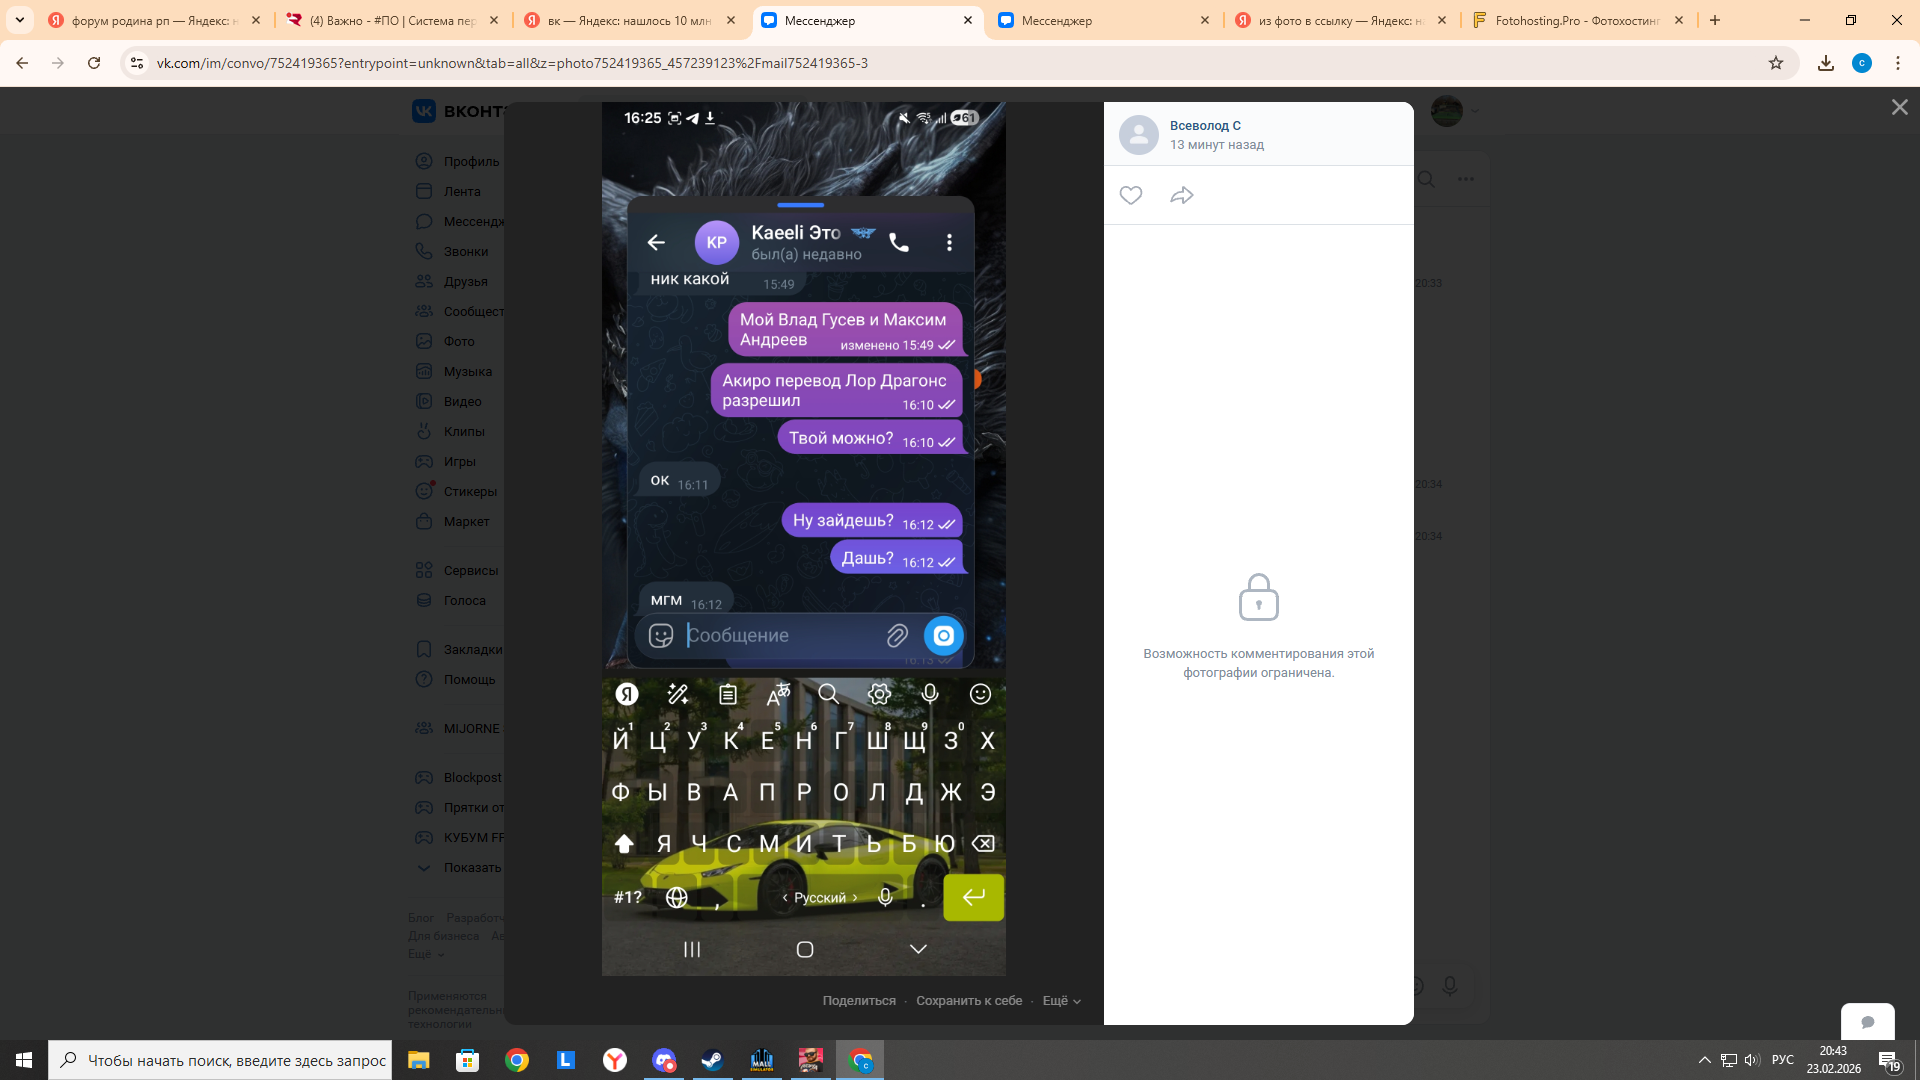Open Всеволод С profile link
The height and width of the screenshot is (1080, 1920).
1205,125
